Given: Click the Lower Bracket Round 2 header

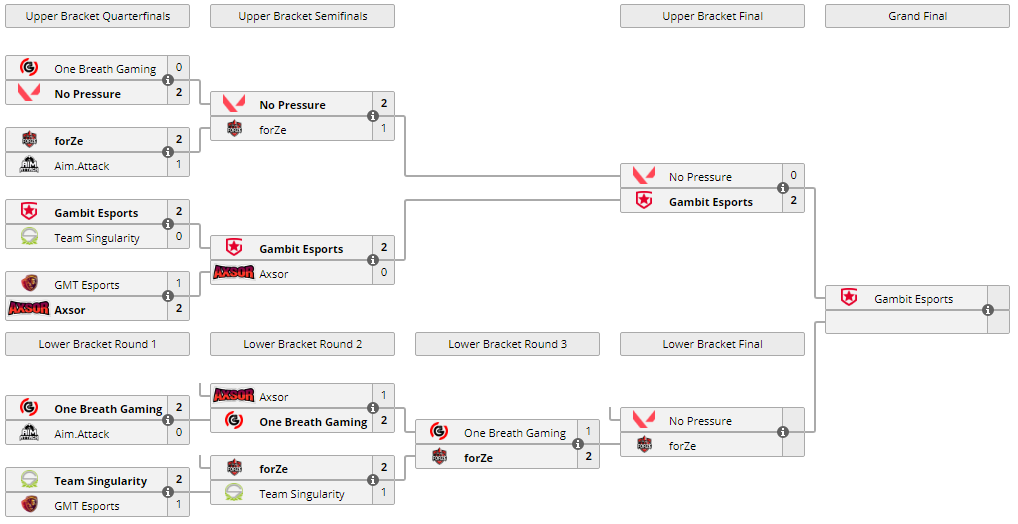Looking at the screenshot, I should (302, 344).
